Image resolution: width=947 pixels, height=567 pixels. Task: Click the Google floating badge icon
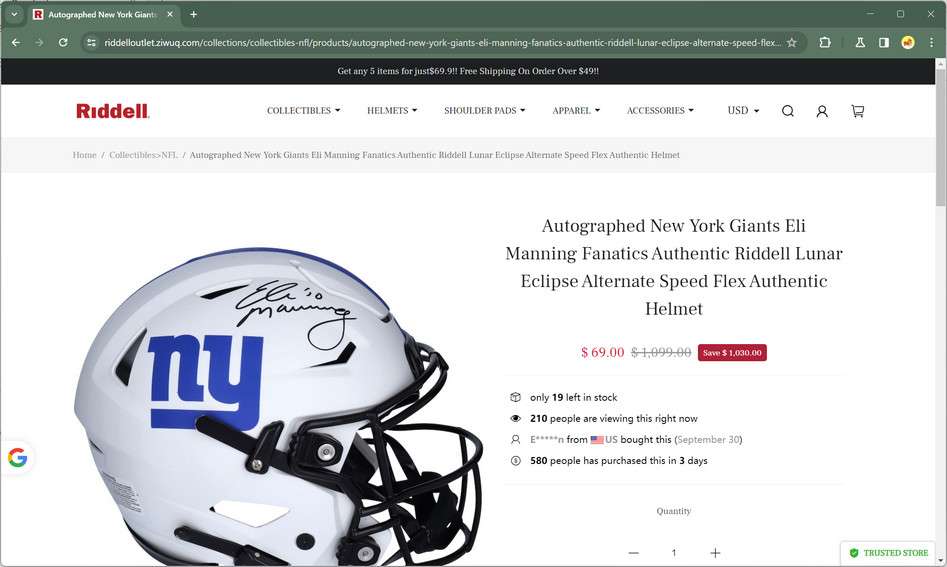(18, 458)
